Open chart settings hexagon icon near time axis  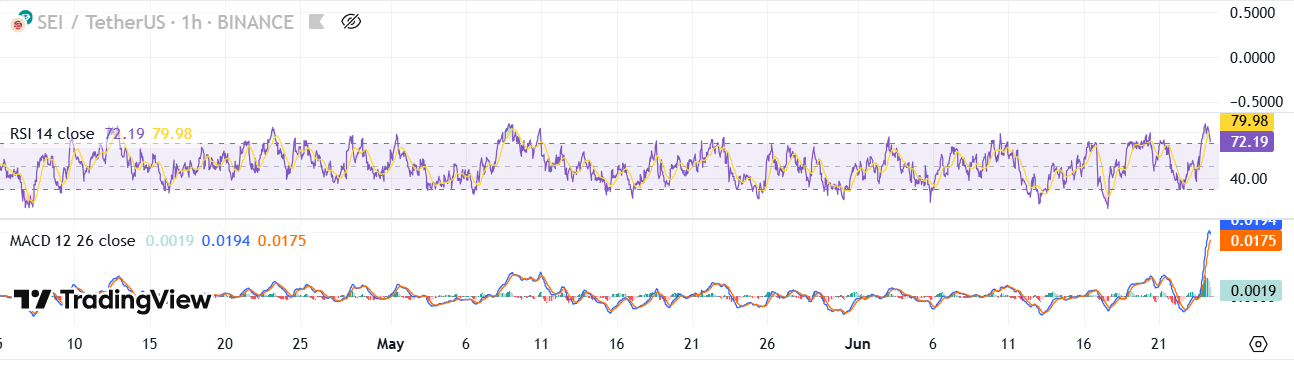1259,344
